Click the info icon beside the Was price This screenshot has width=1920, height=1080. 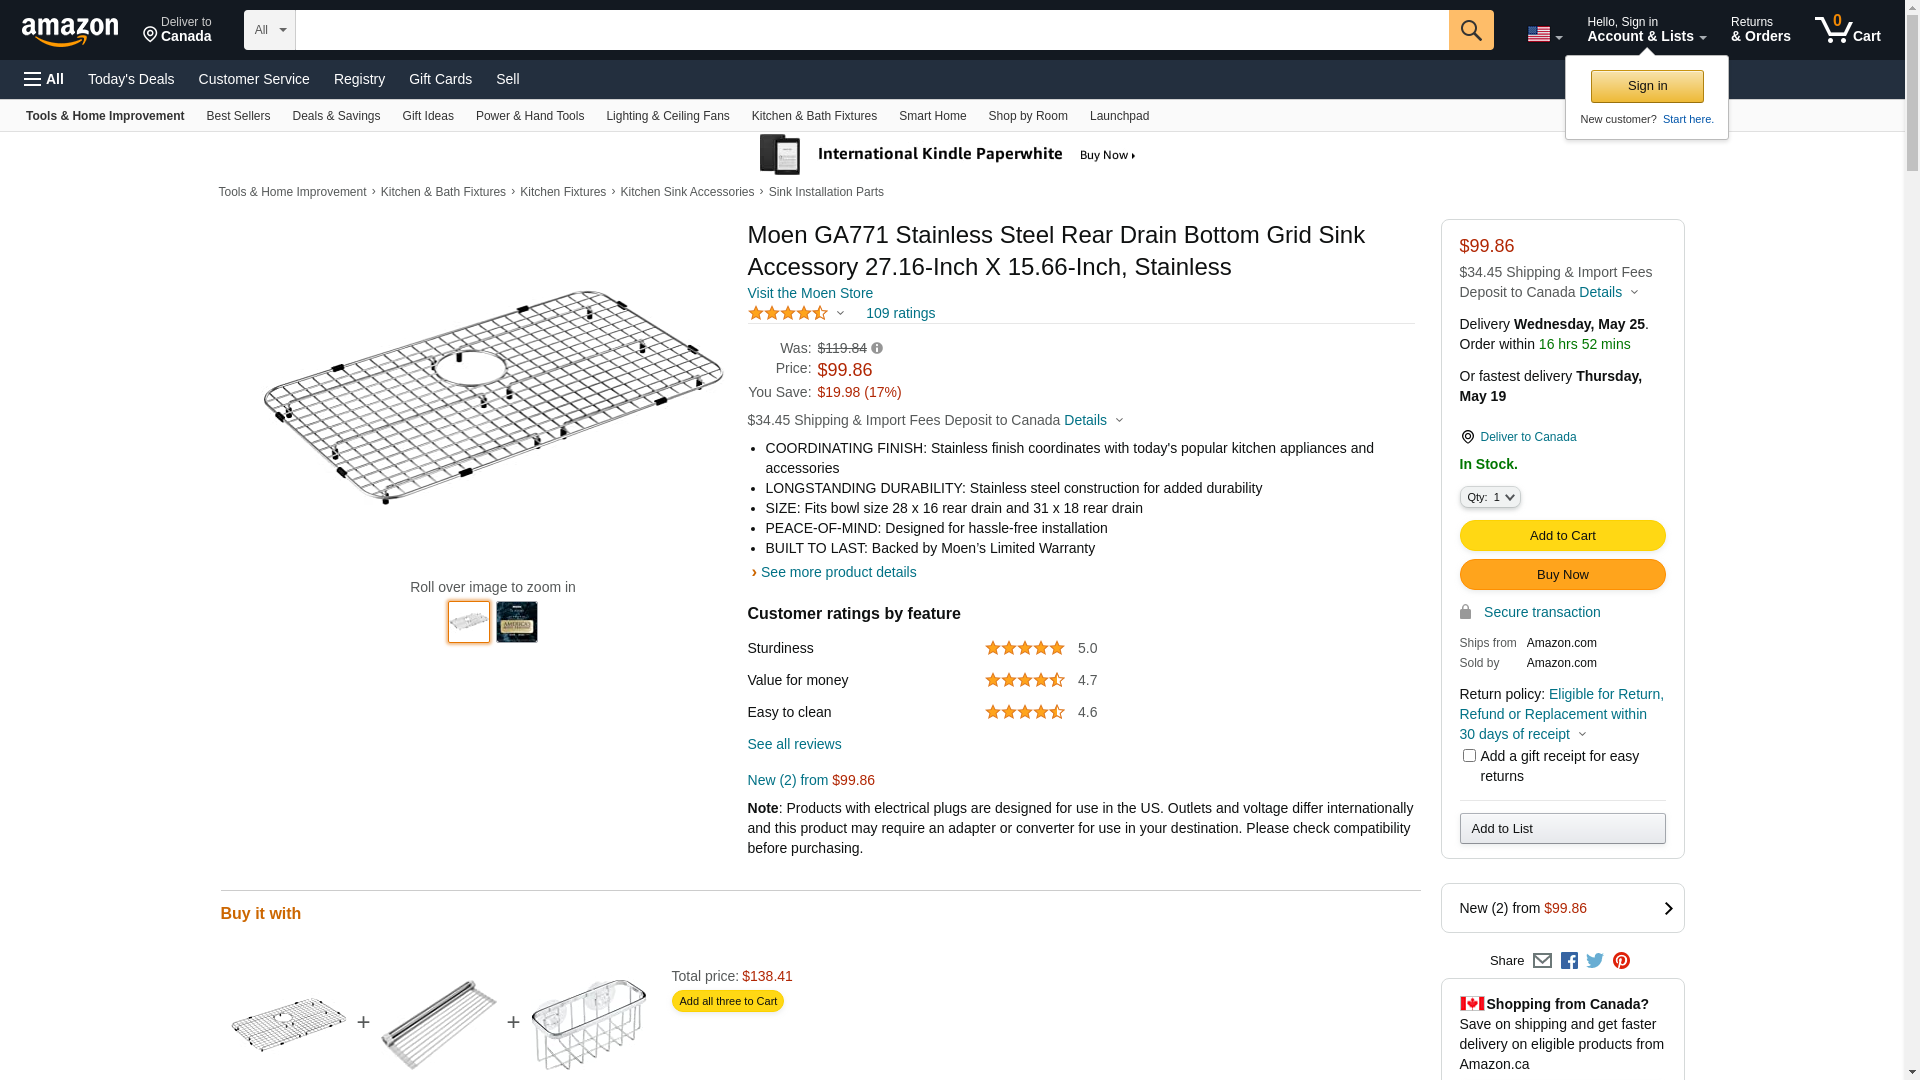pyautogui.click(x=877, y=348)
